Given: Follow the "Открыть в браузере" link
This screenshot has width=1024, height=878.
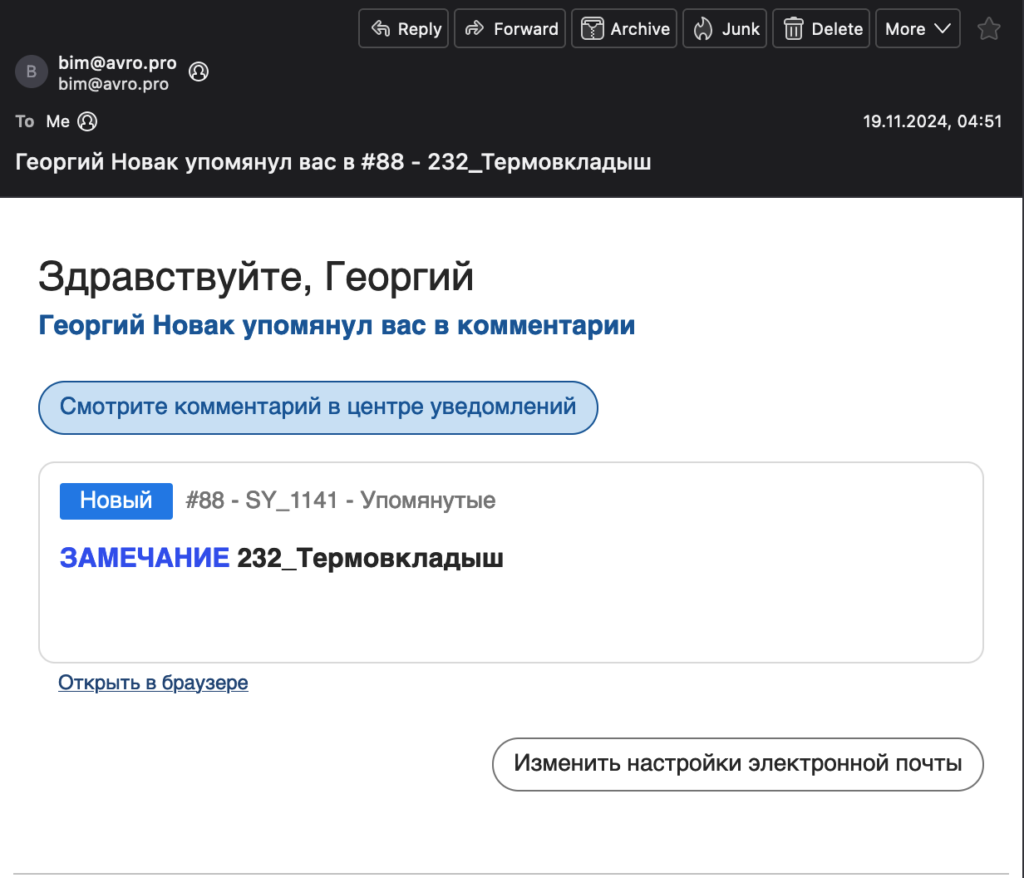Looking at the screenshot, I should click(153, 683).
